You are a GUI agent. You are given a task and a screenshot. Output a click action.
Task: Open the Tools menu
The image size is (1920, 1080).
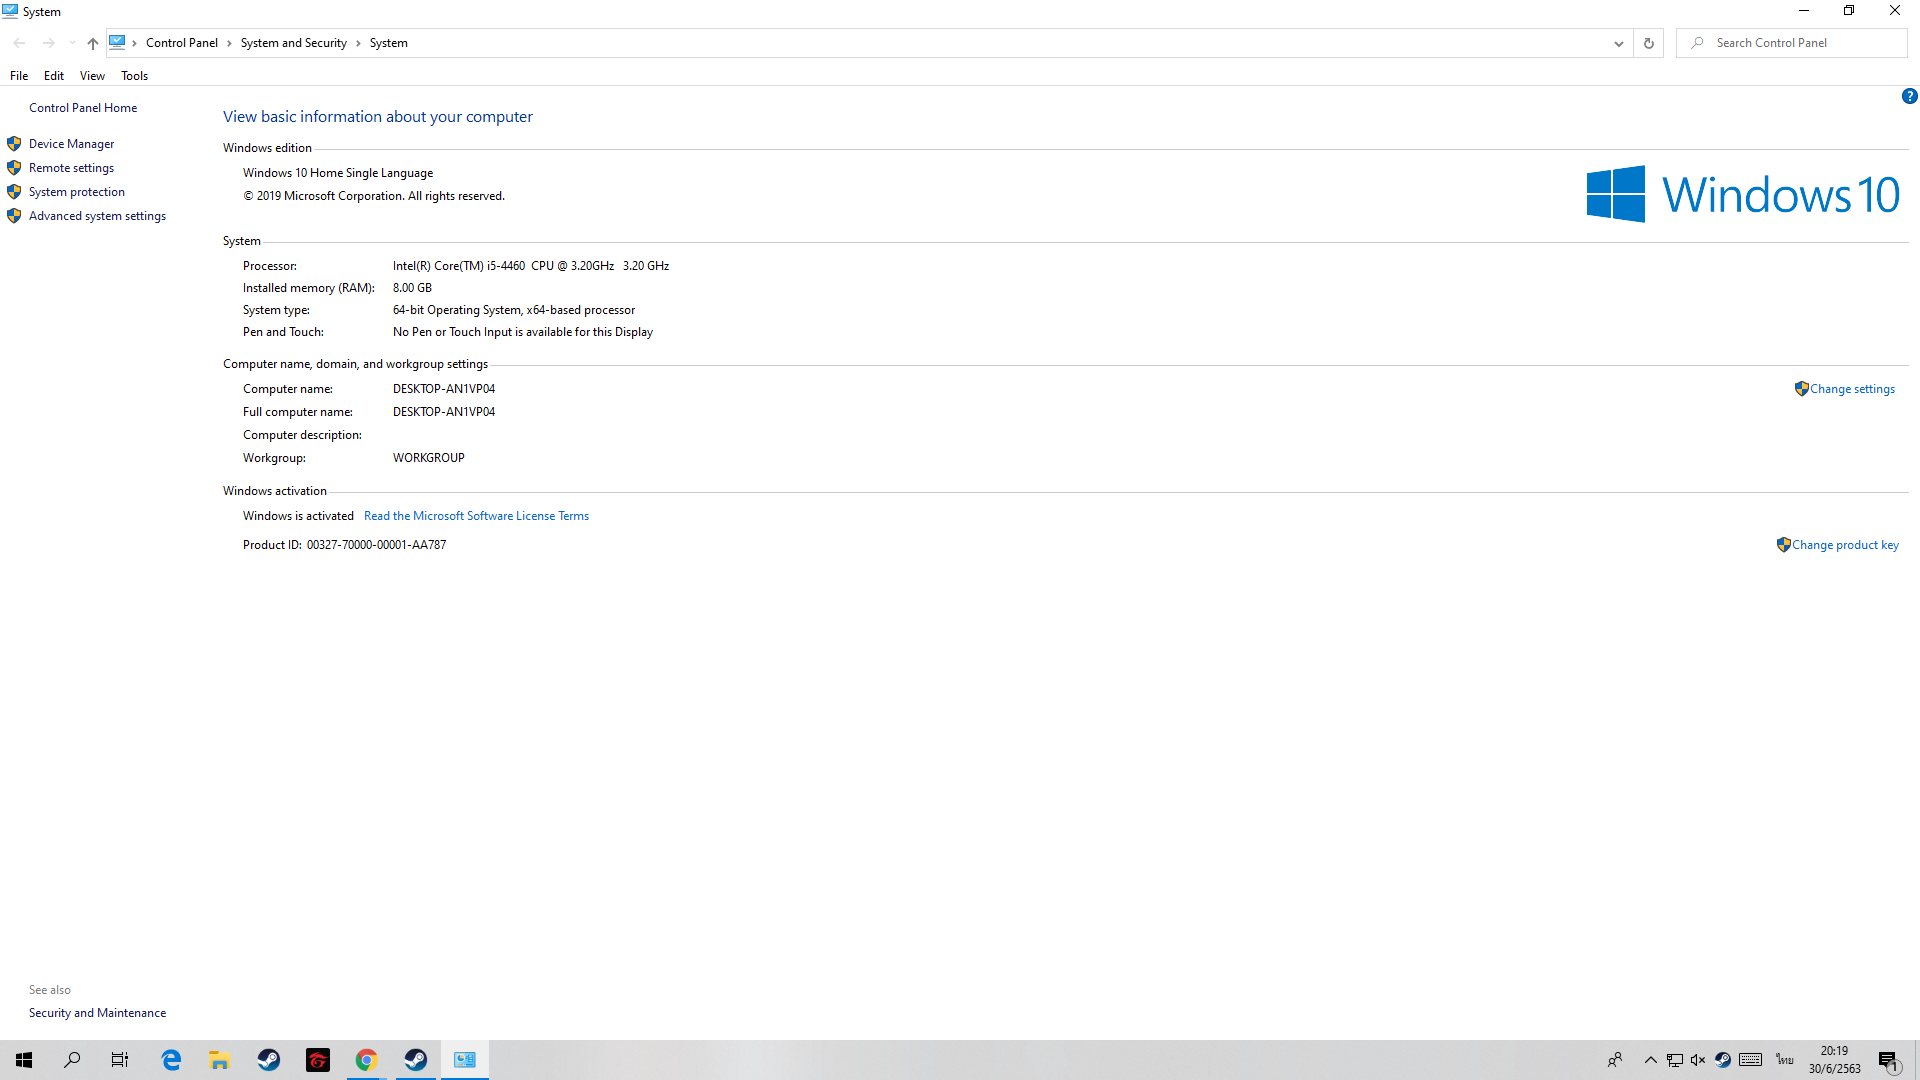click(134, 76)
